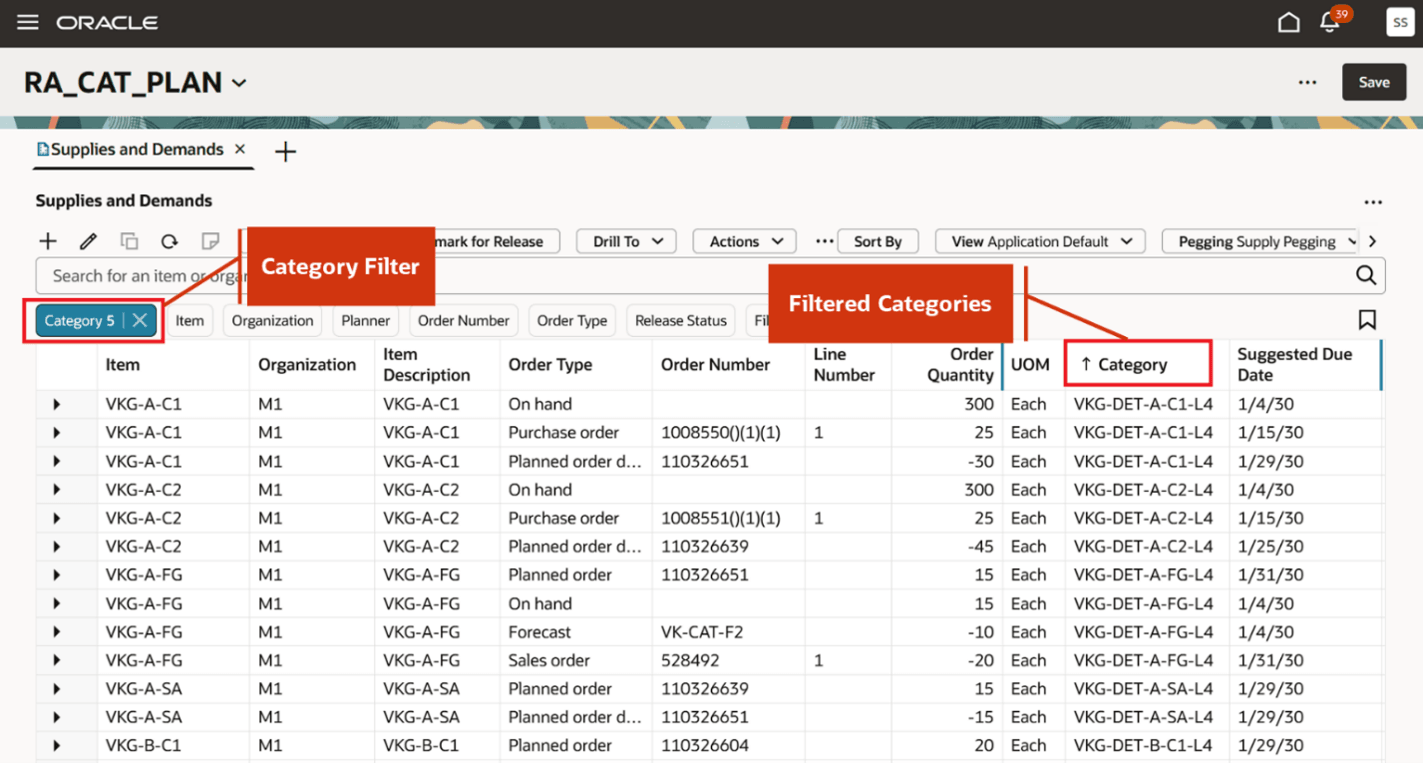
Task: Open the Order Number filter chip
Action: coord(463,320)
